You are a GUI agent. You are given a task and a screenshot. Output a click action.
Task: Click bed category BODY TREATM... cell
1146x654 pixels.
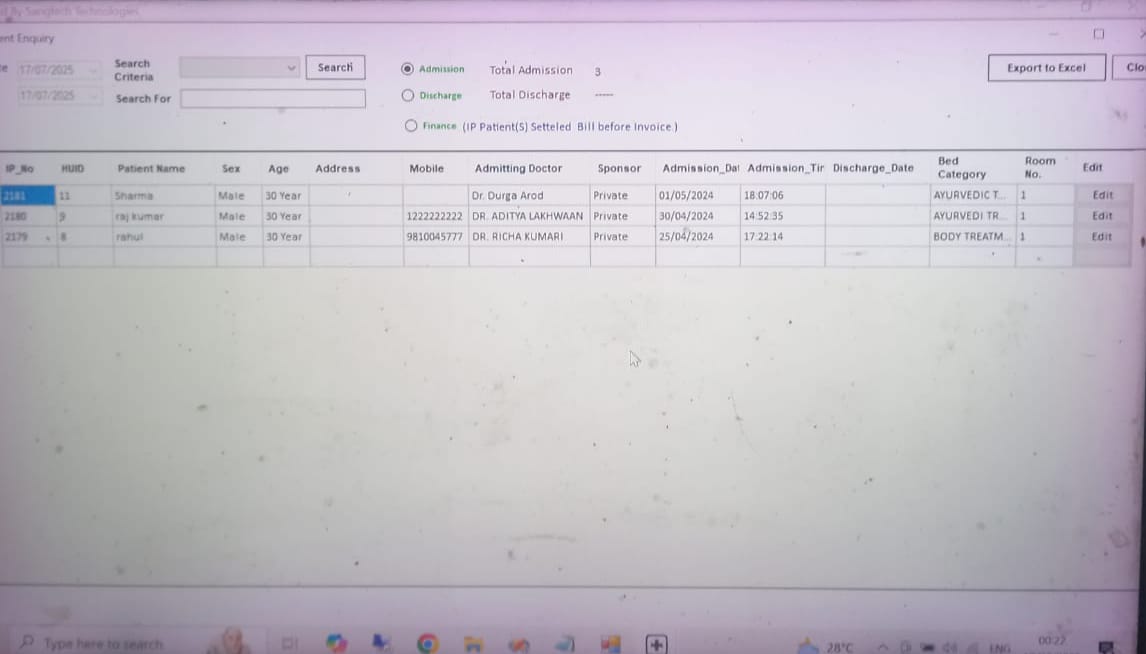[x=971, y=237]
